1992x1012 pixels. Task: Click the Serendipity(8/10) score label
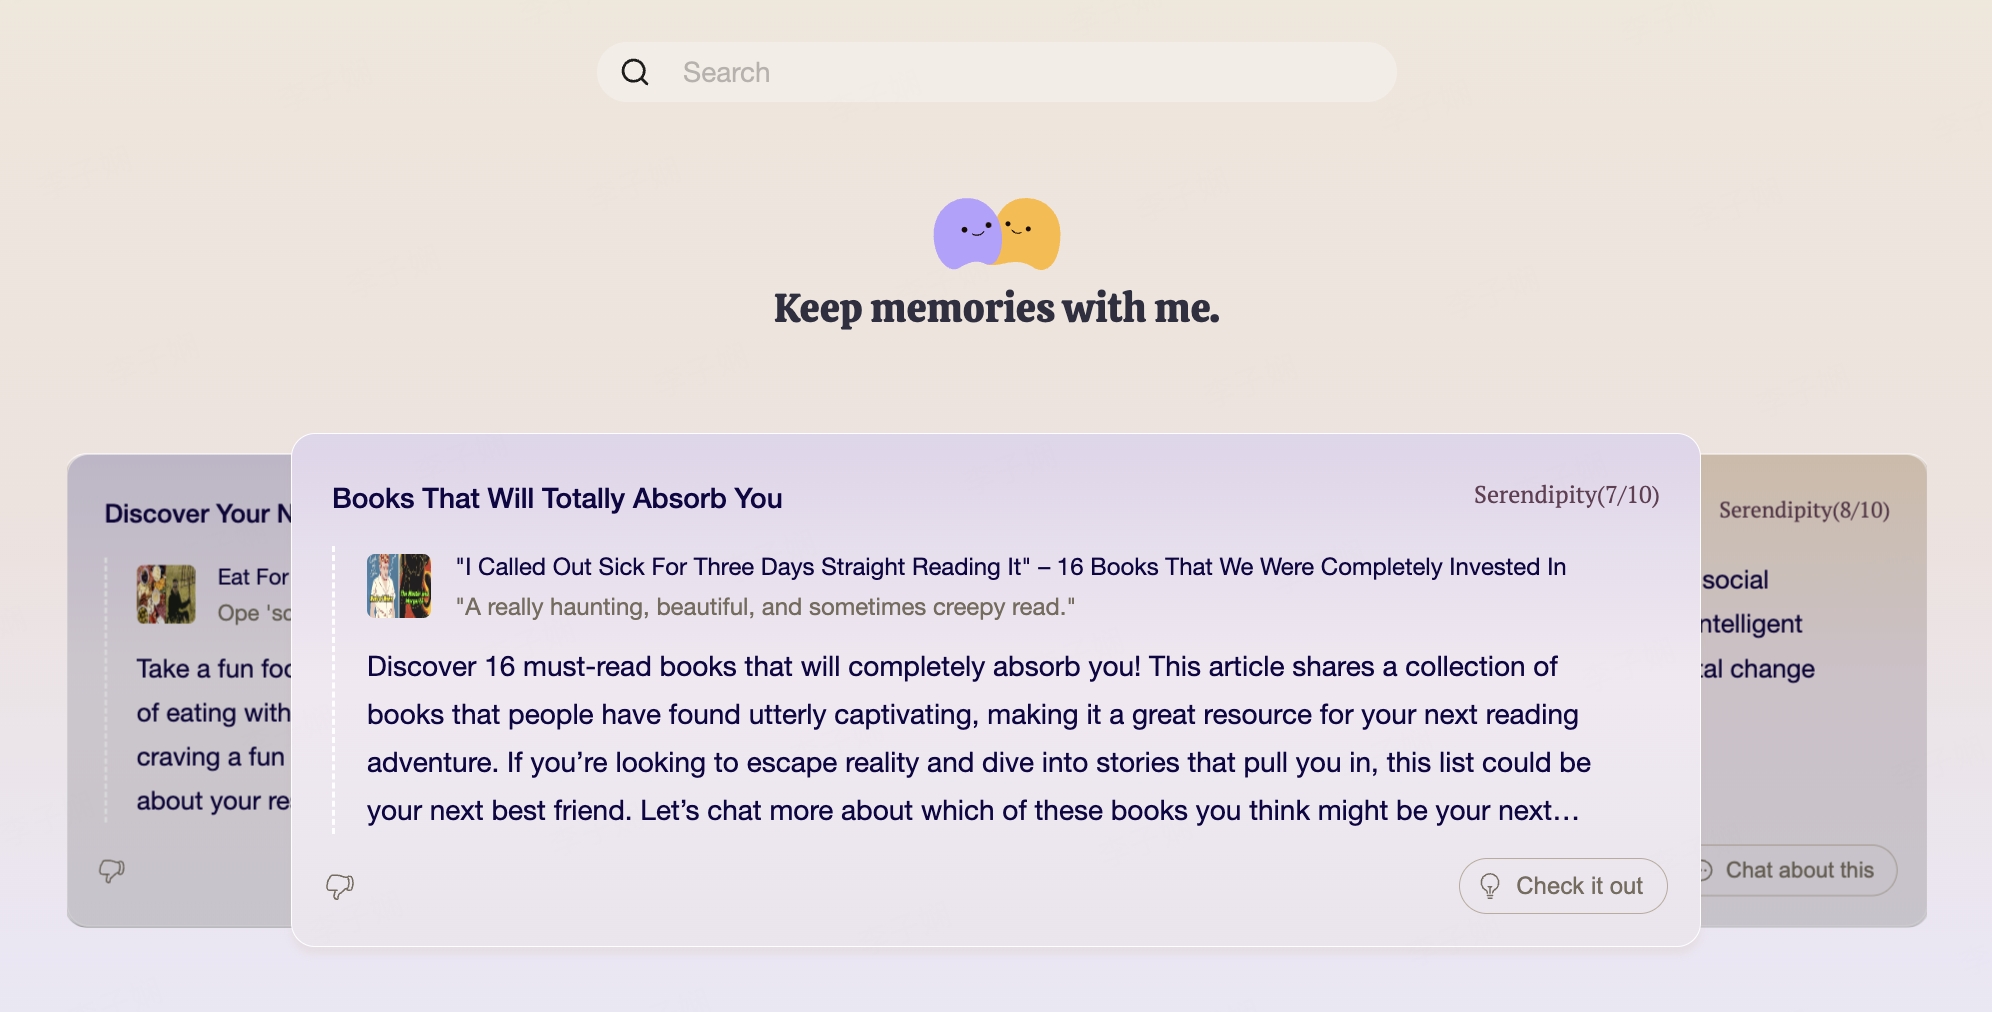pyautogui.click(x=1804, y=510)
